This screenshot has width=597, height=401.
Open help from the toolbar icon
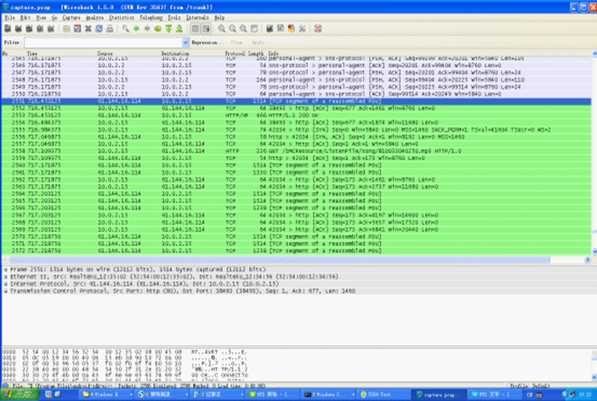coord(318,29)
